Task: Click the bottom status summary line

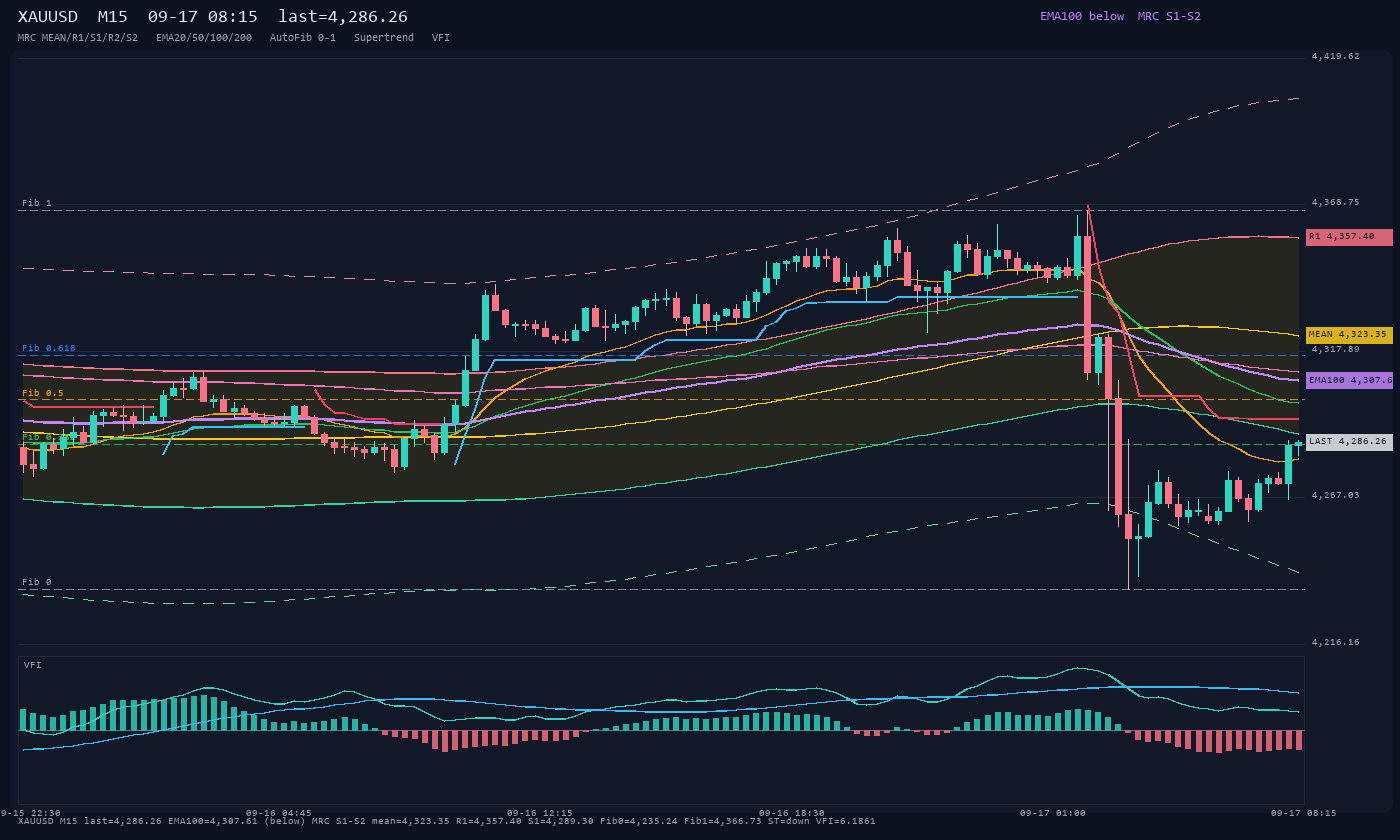Action: coord(447,822)
